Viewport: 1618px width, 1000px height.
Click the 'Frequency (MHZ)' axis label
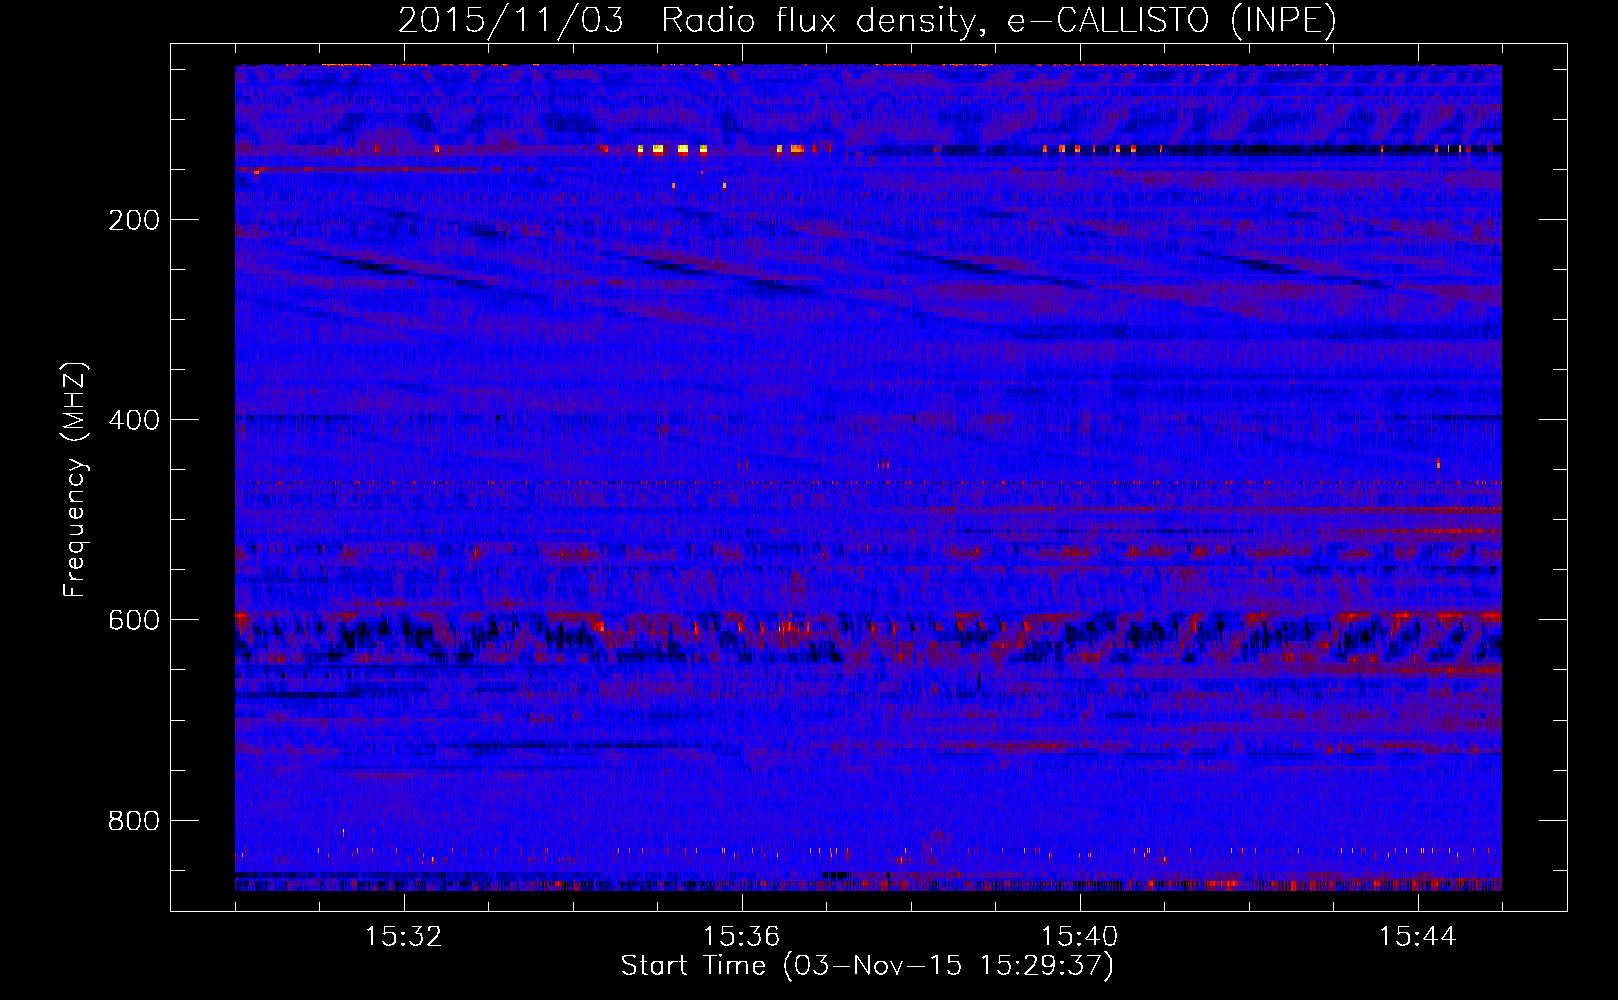[75, 480]
